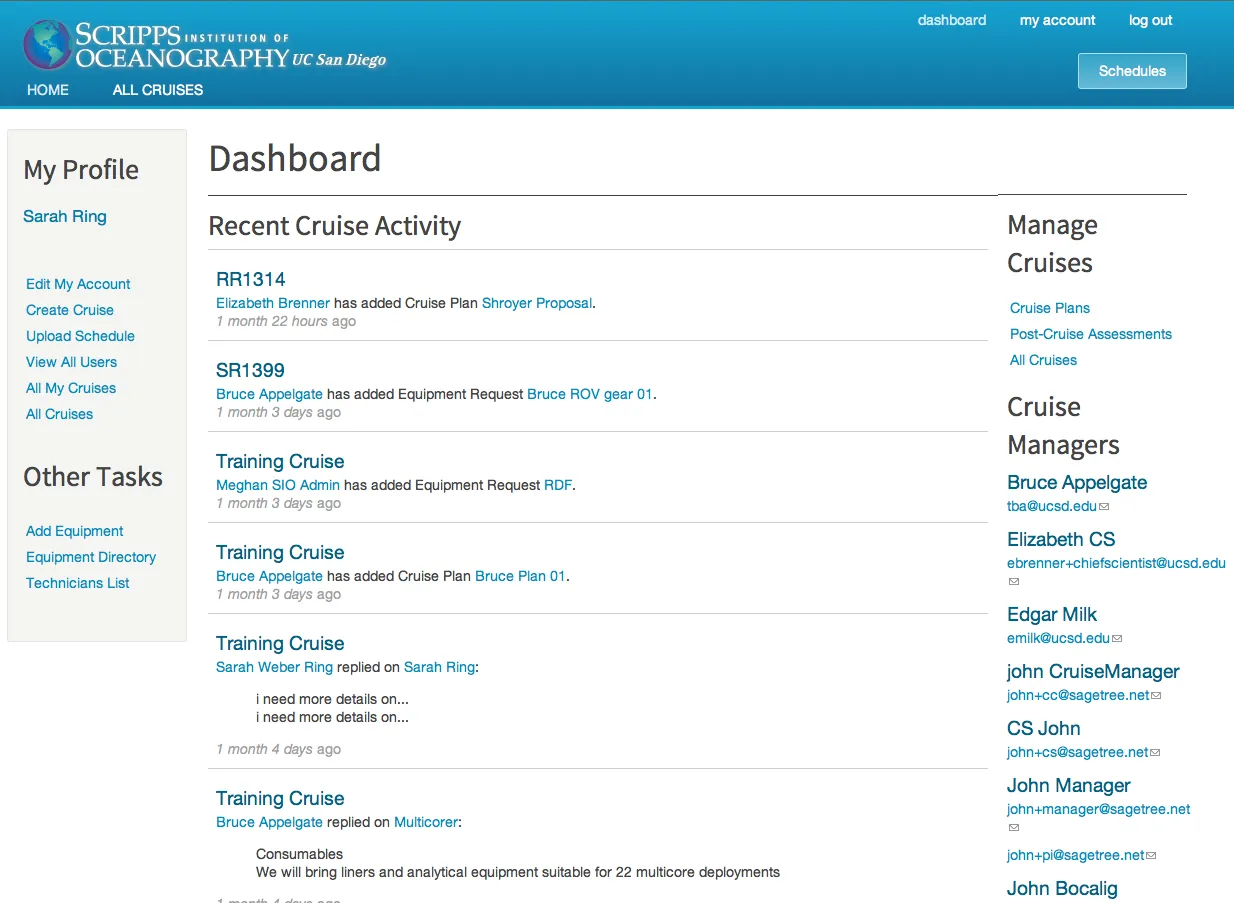Open the Bruce ROV gear 01 request
Screen dimensions: 1234x903
click(x=590, y=394)
